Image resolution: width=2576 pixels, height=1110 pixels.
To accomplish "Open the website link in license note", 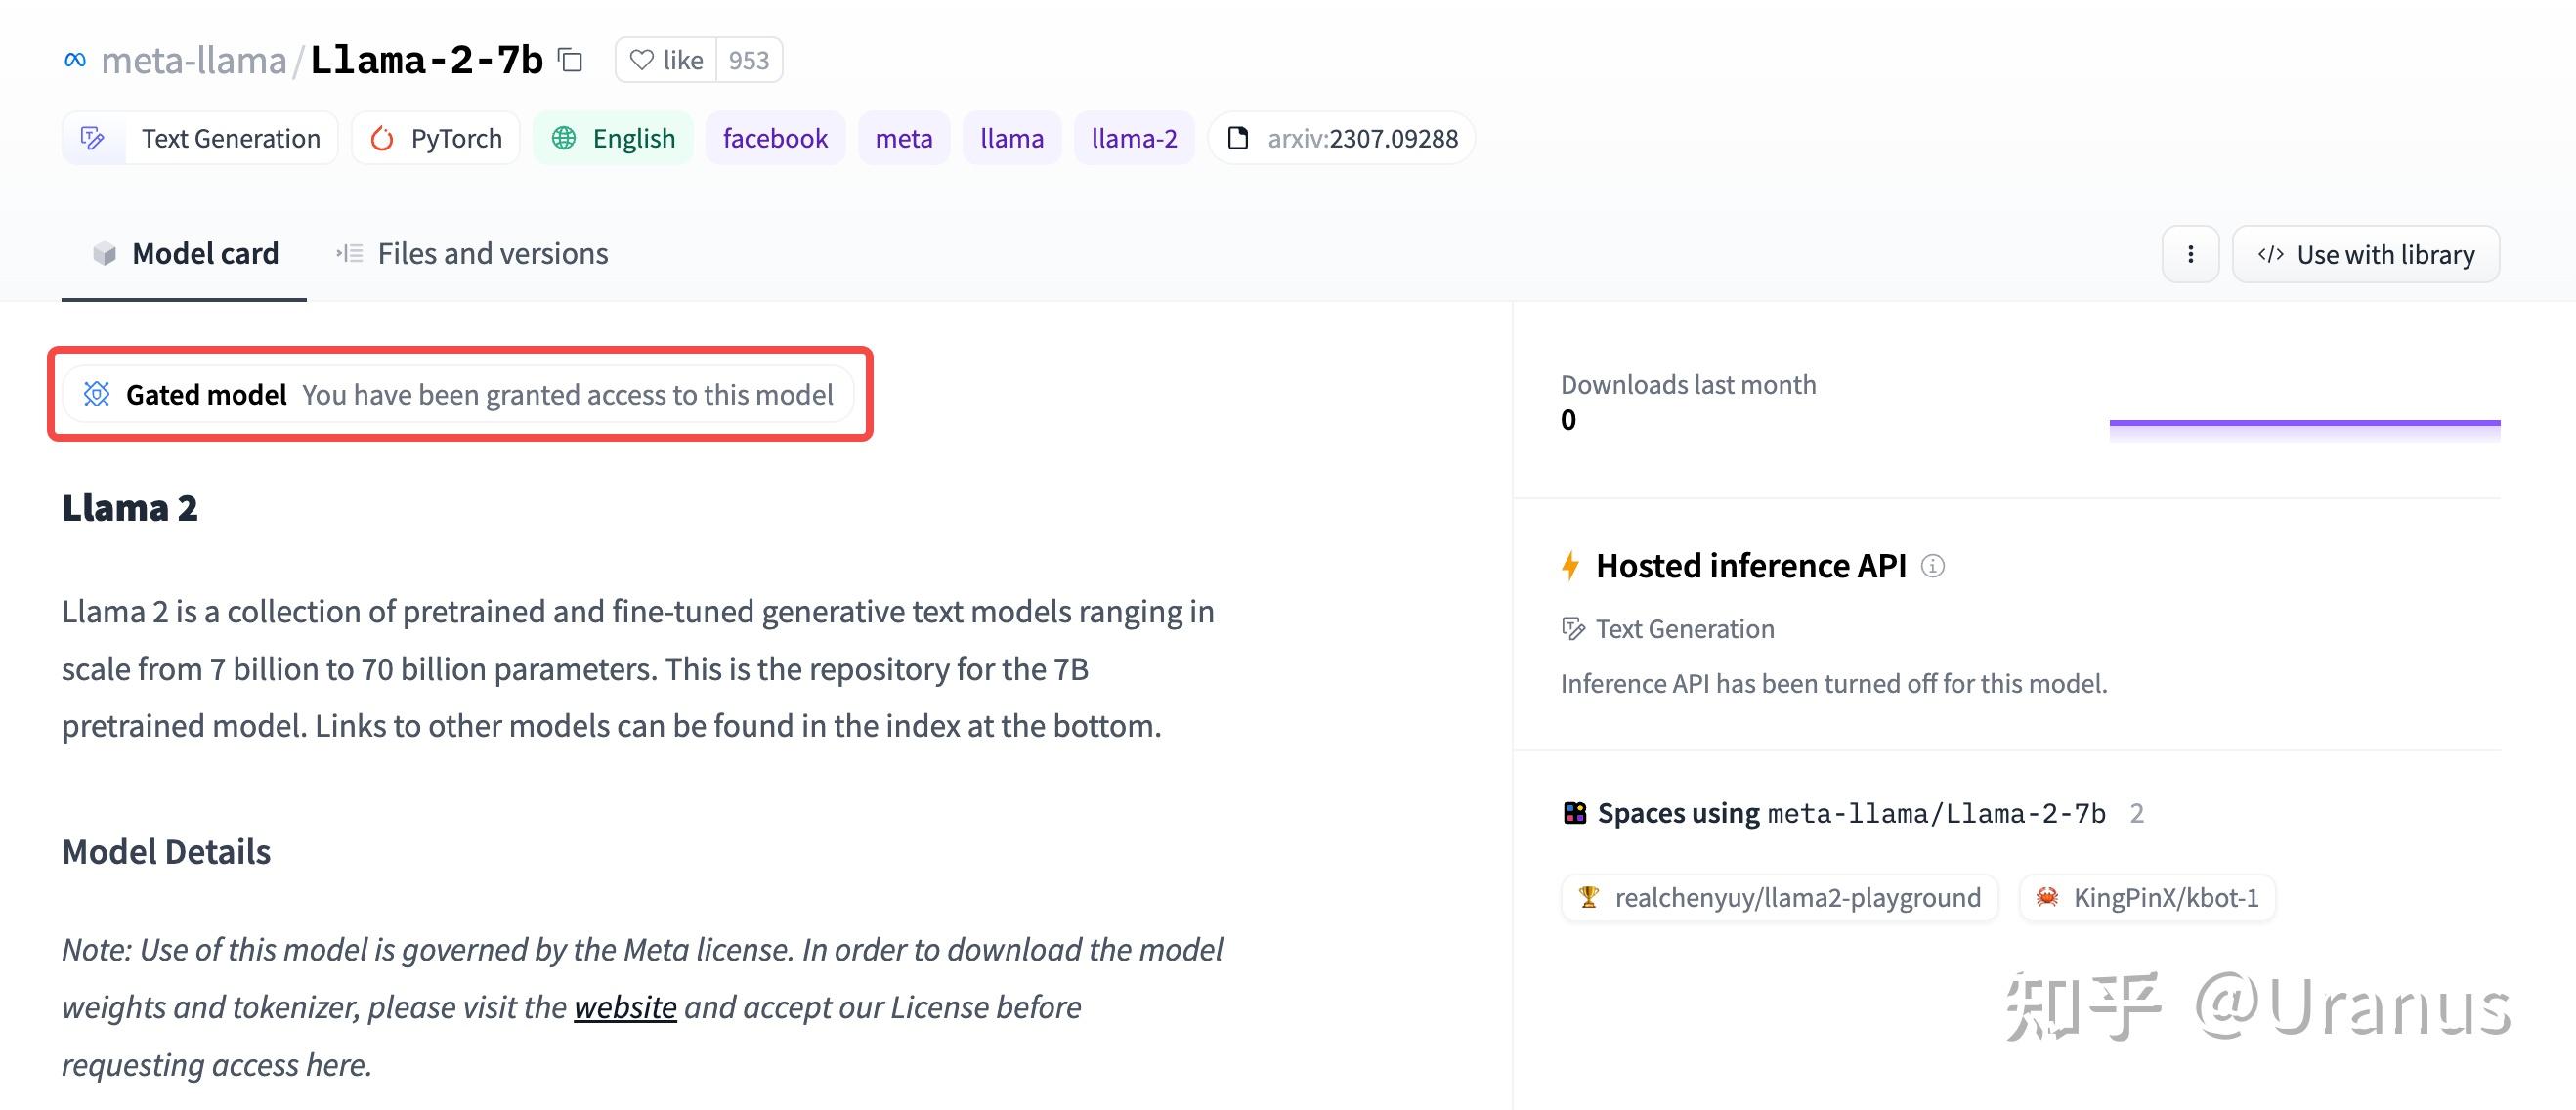I will pos(625,1007).
